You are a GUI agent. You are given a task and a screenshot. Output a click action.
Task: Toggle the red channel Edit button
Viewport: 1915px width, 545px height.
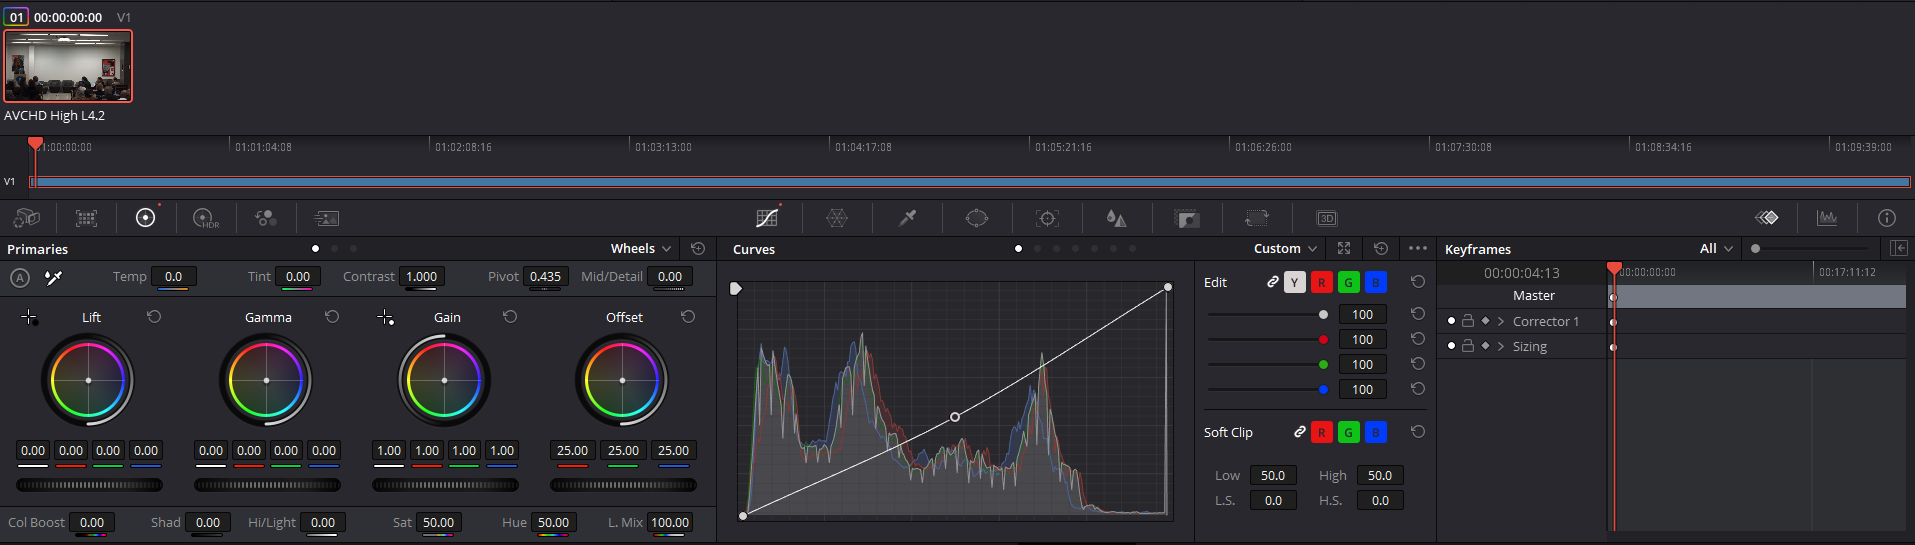pos(1321,283)
